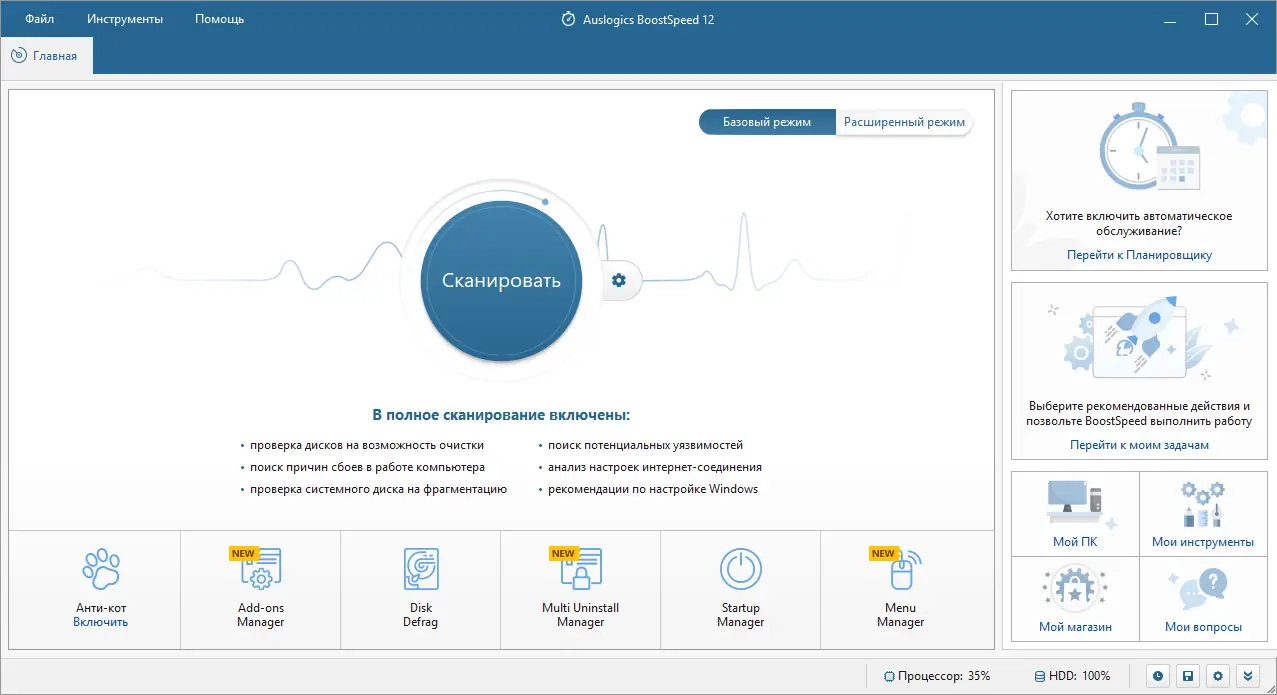
Task: Enable Анти-кот via Включить link
Action: click(100, 622)
